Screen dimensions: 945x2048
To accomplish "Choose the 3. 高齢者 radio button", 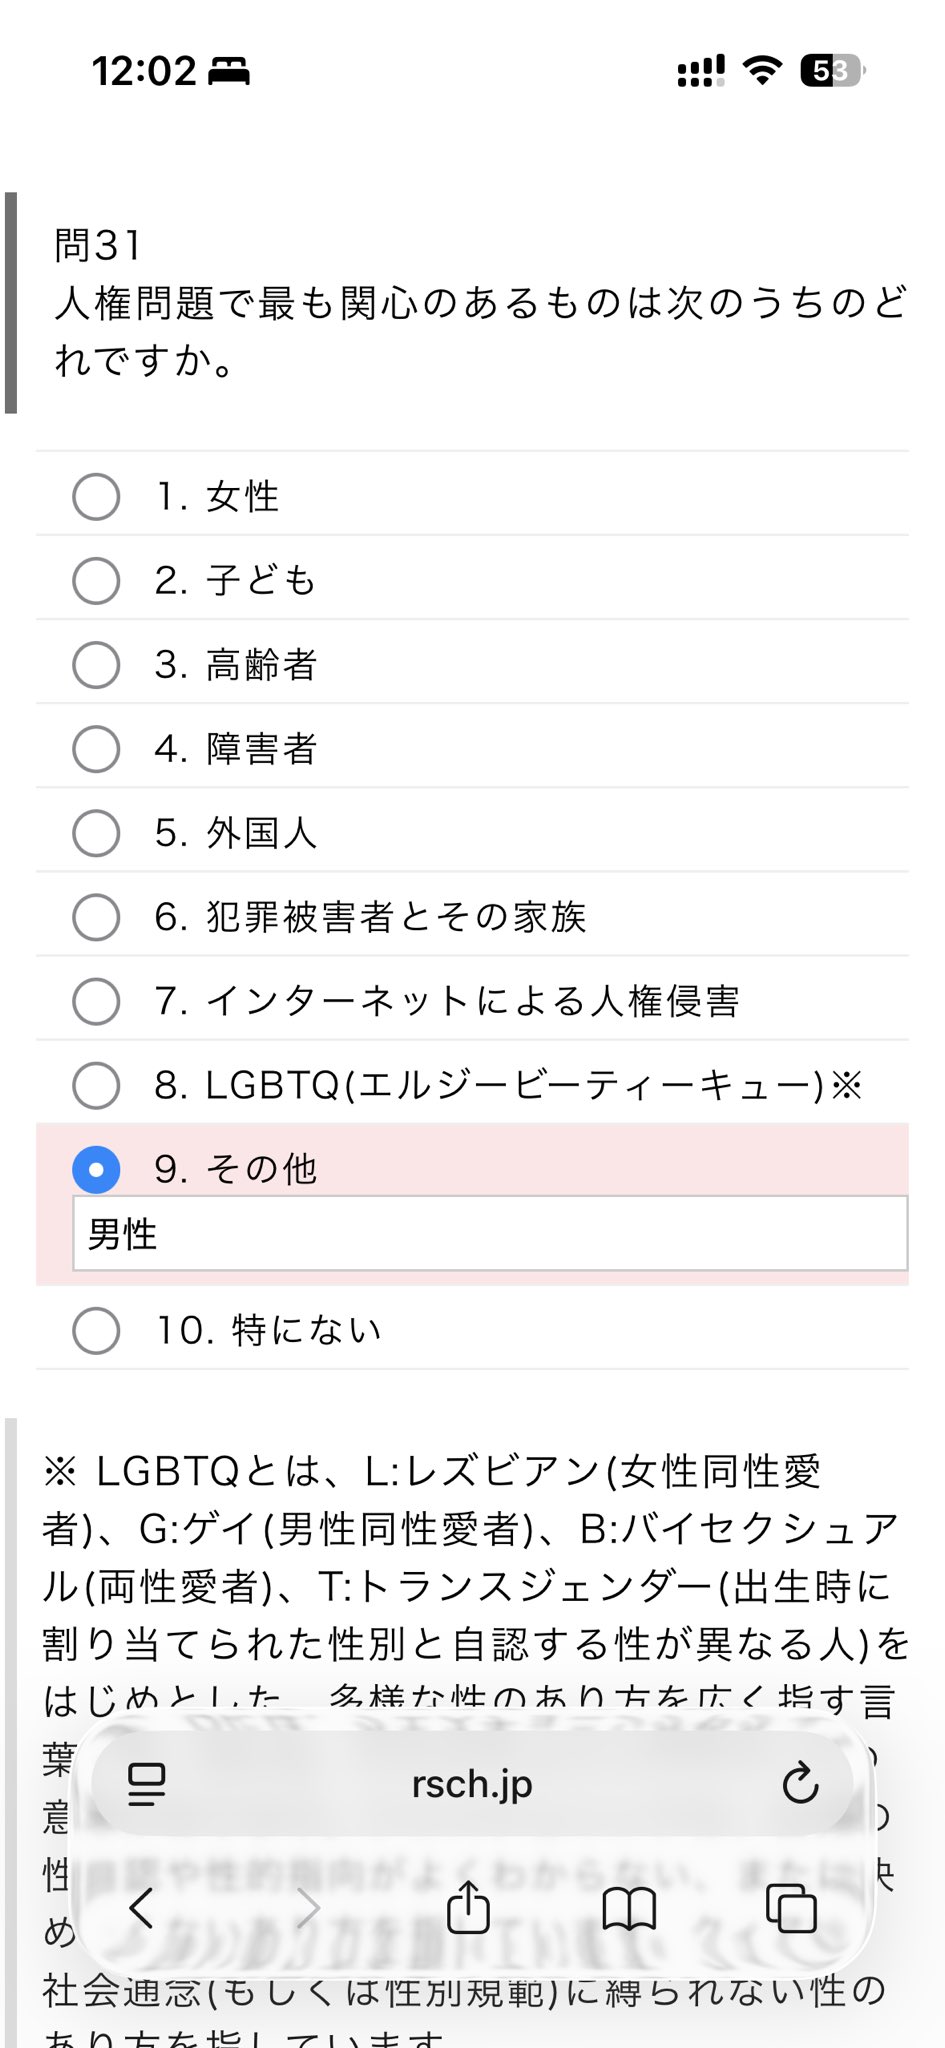I will click(96, 665).
